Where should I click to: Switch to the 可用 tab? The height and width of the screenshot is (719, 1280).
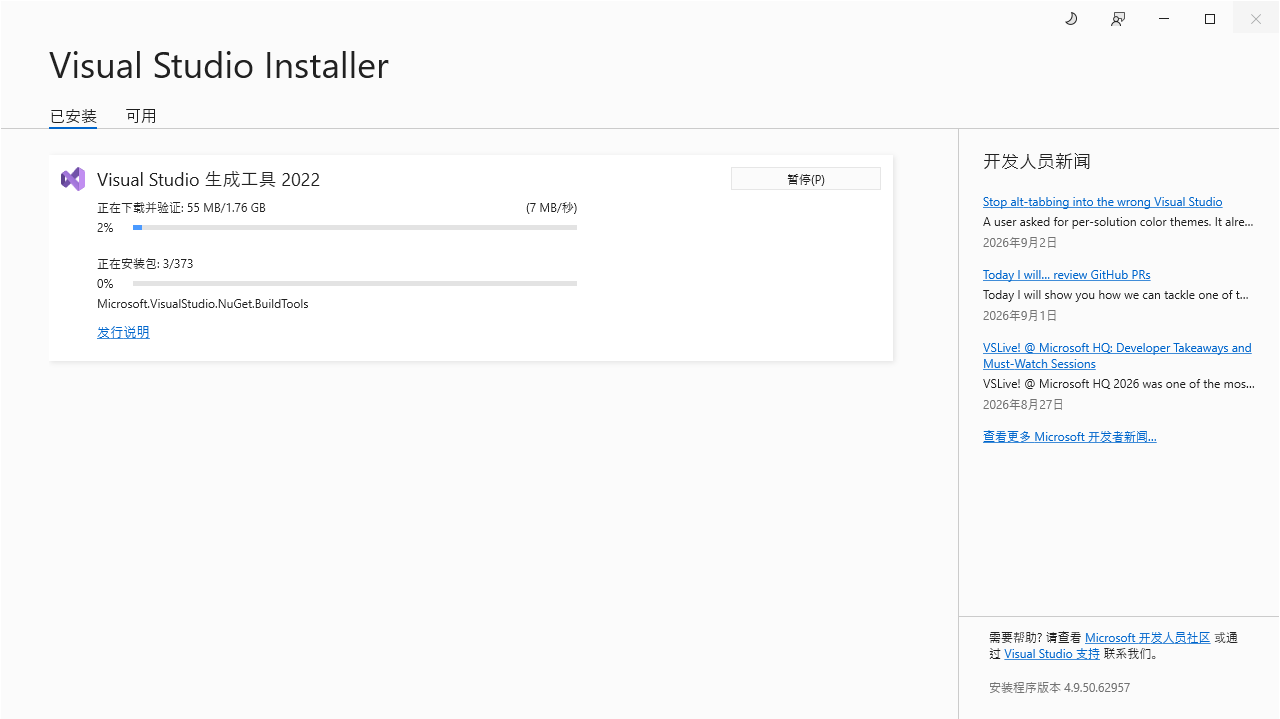141,116
